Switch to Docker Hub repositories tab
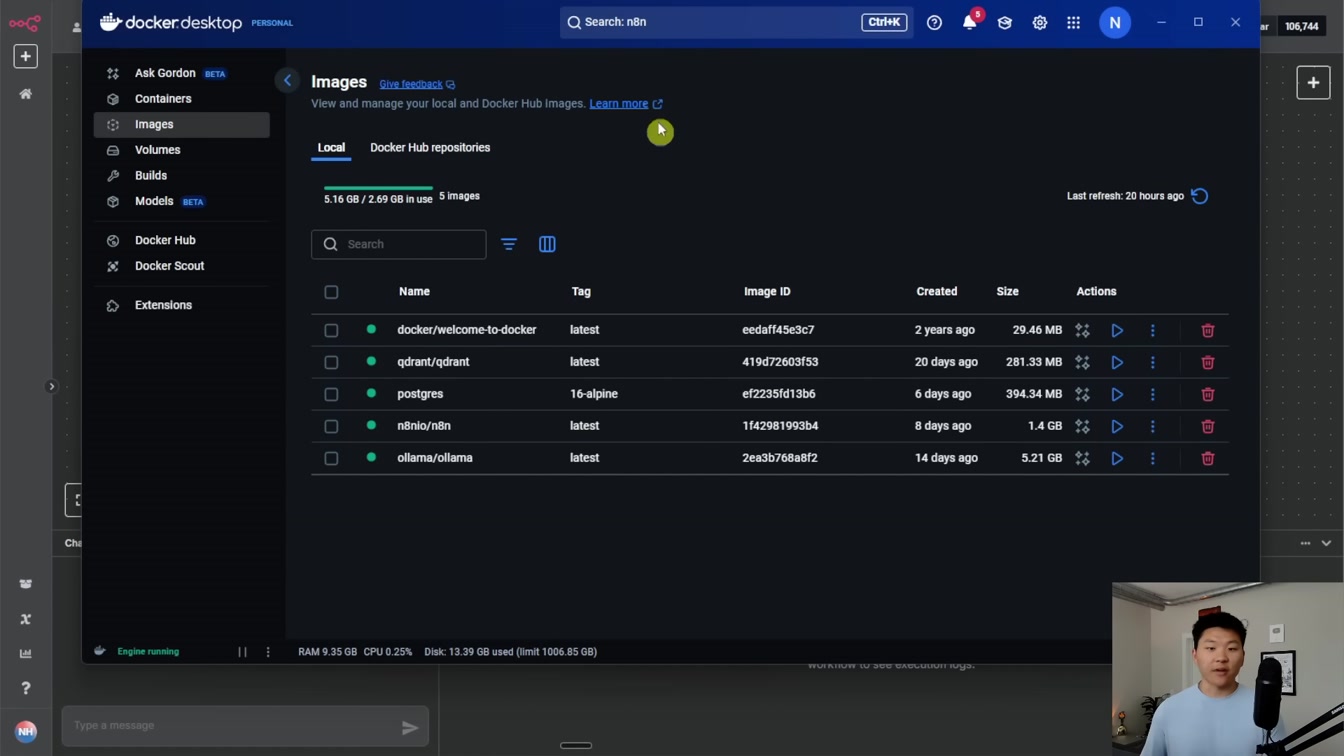This screenshot has width=1344, height=756. tap(430, 147)
